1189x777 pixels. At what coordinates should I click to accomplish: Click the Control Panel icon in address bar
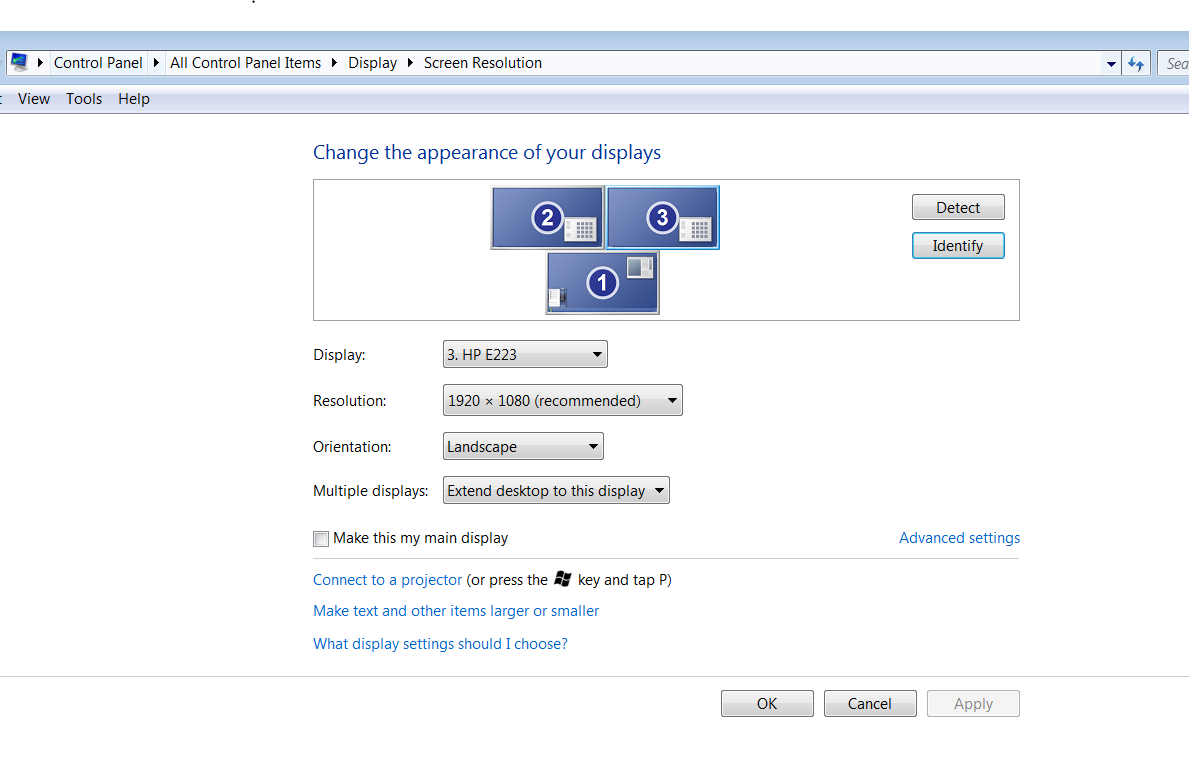[x=20, y=62]
